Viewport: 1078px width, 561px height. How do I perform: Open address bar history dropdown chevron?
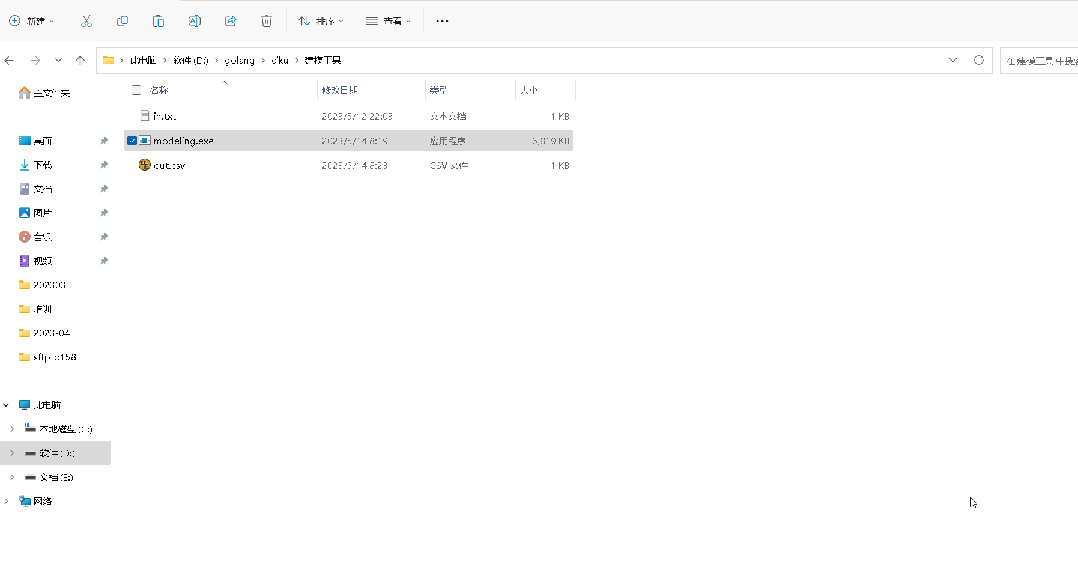[953, 60]
